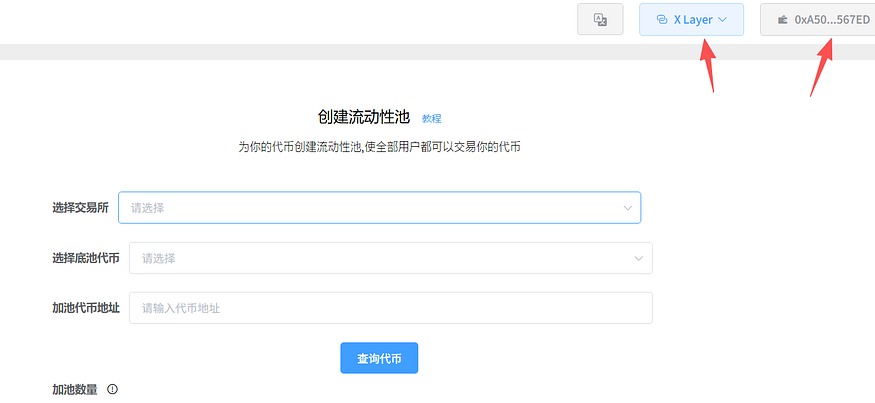Open the wallet address 0xA50...567ED button
Viewport: 875px width, 403px height.
pyautogui.click(x=818, y=20)
